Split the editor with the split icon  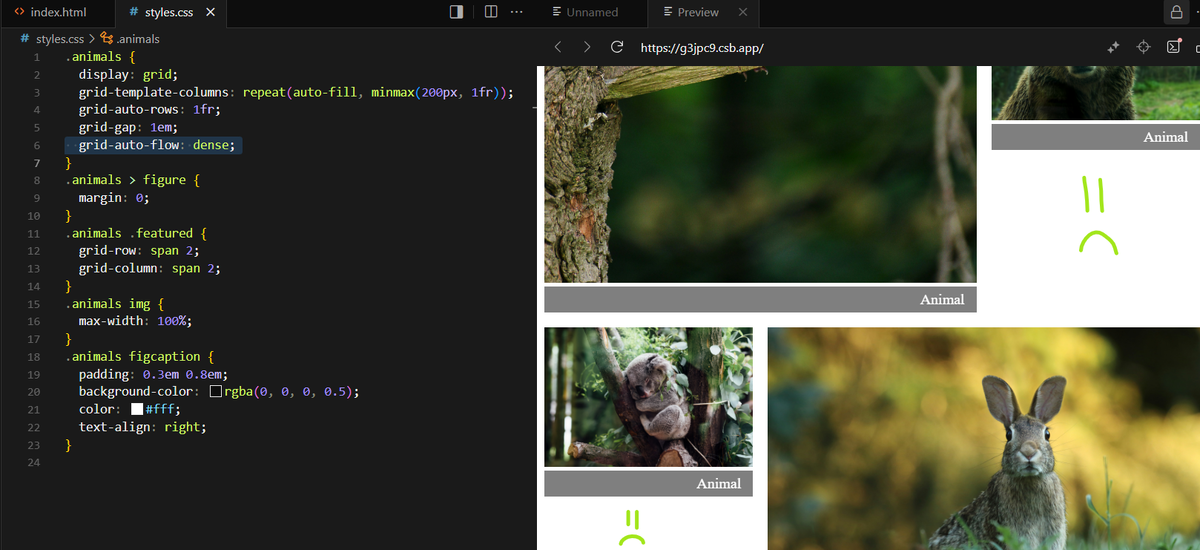pyautogui.click(x=491, y=12)
